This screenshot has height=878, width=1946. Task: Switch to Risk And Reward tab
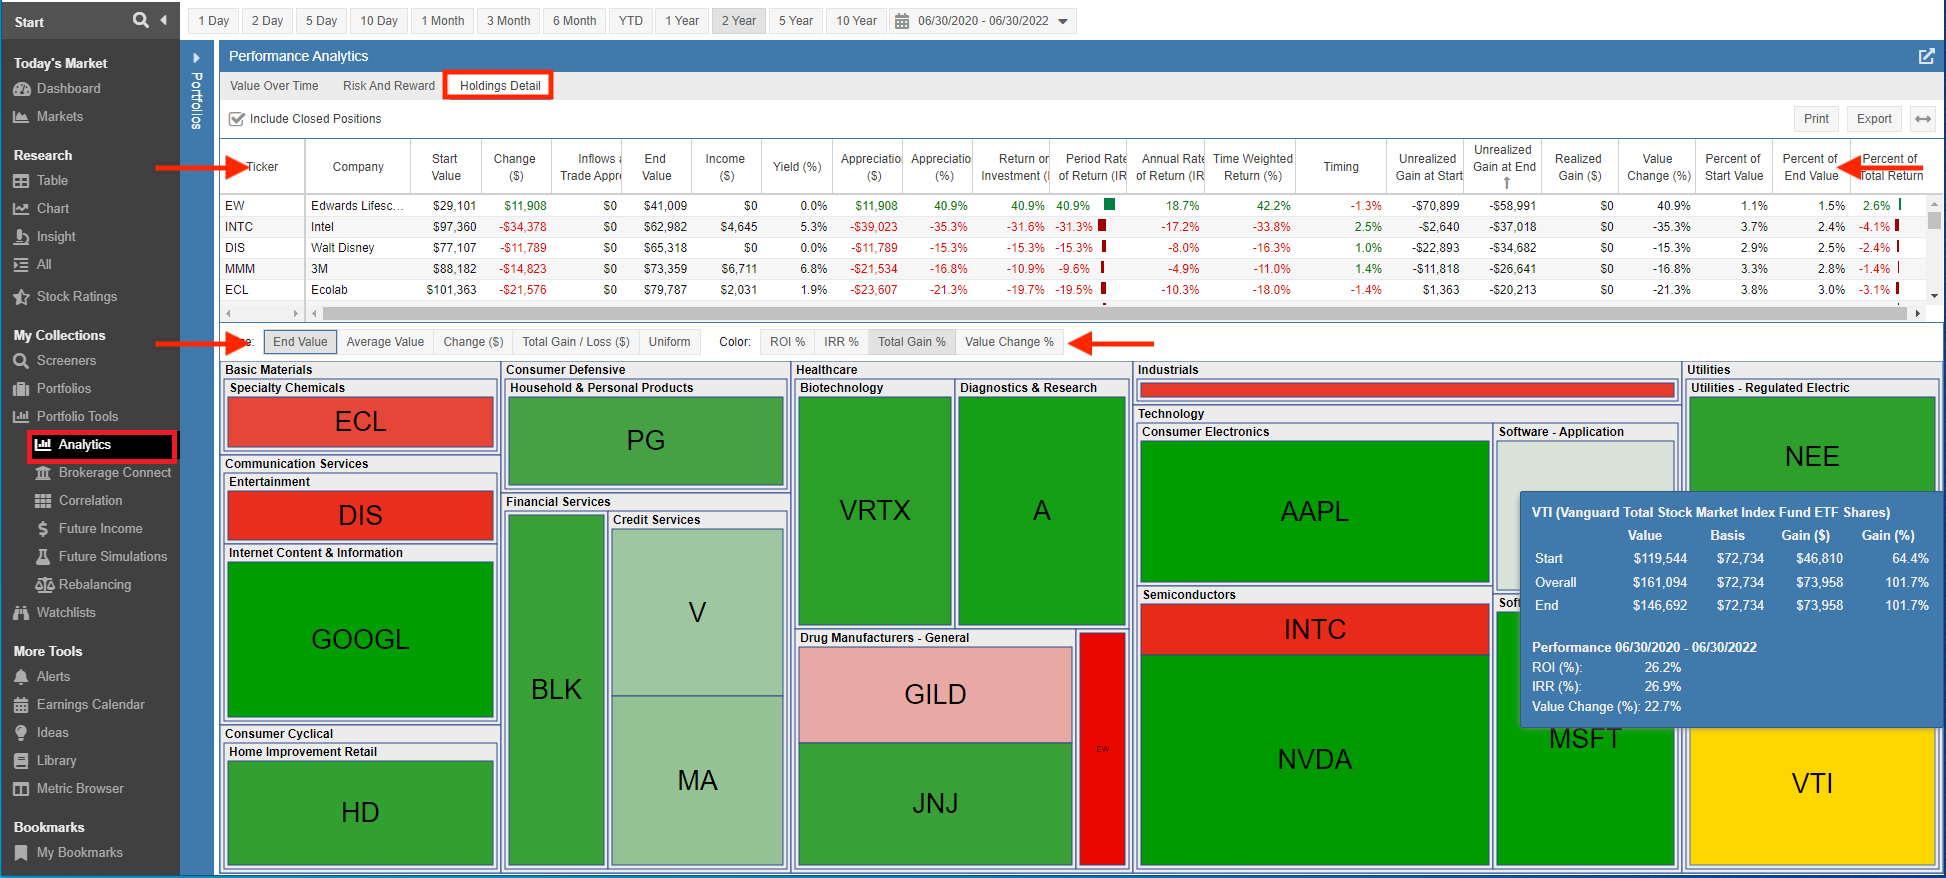(x=389, y=86)
